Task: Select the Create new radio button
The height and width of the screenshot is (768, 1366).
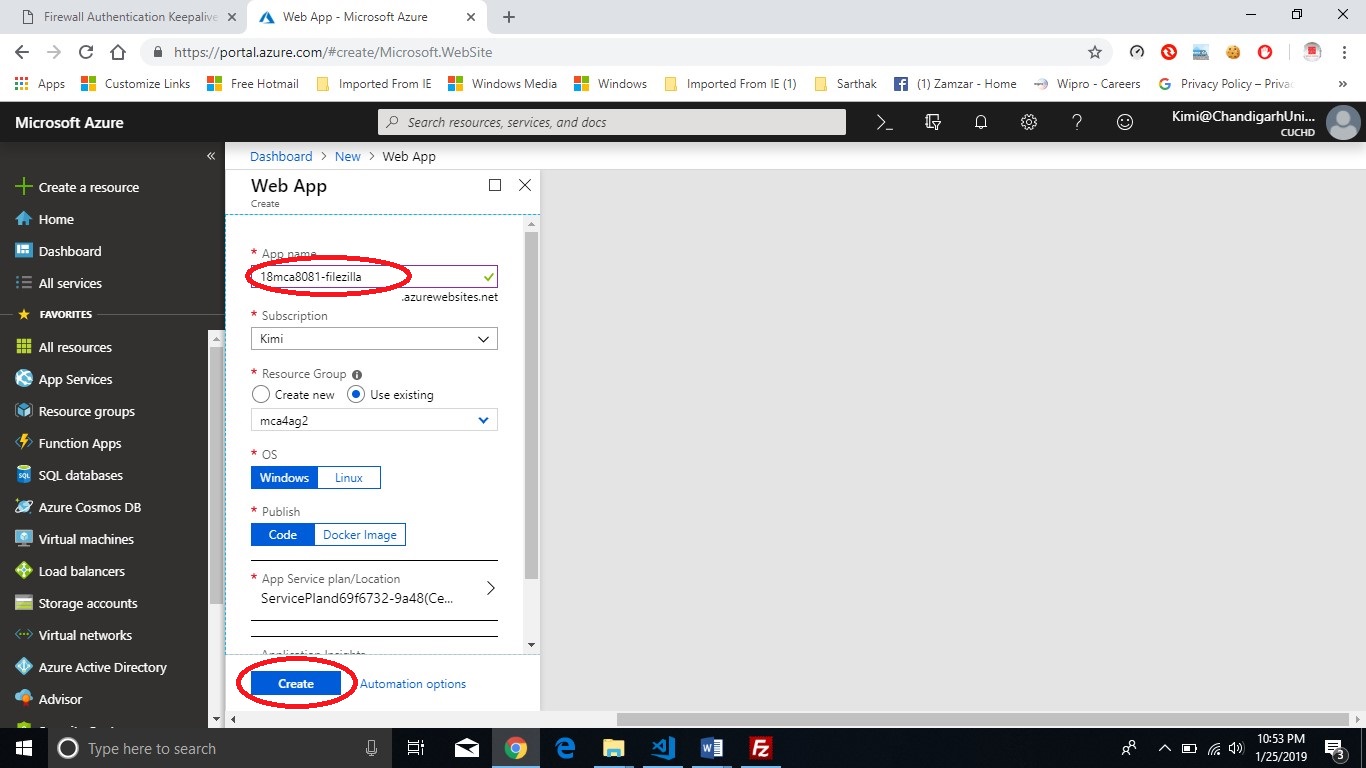Action: (261, 395)
